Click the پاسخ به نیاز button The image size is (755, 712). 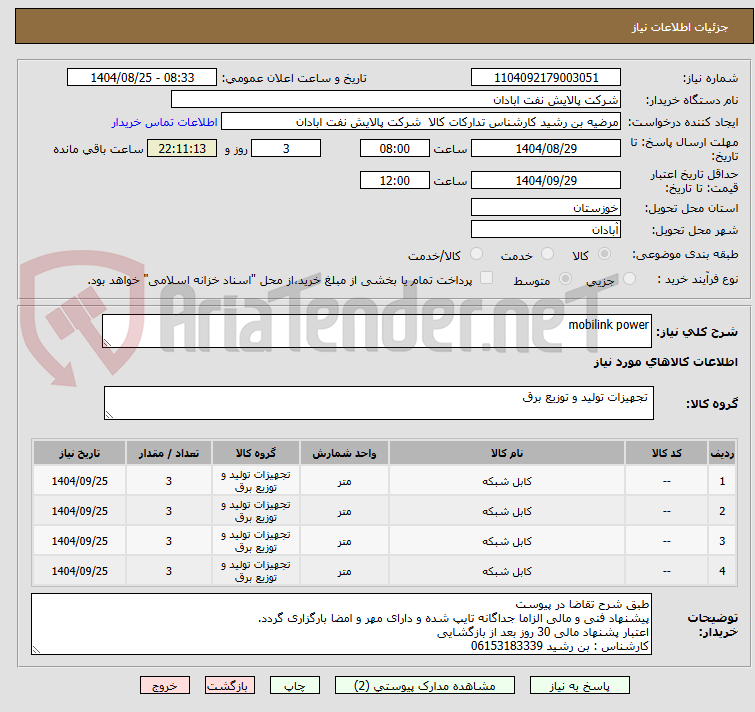tap(581, 686)
